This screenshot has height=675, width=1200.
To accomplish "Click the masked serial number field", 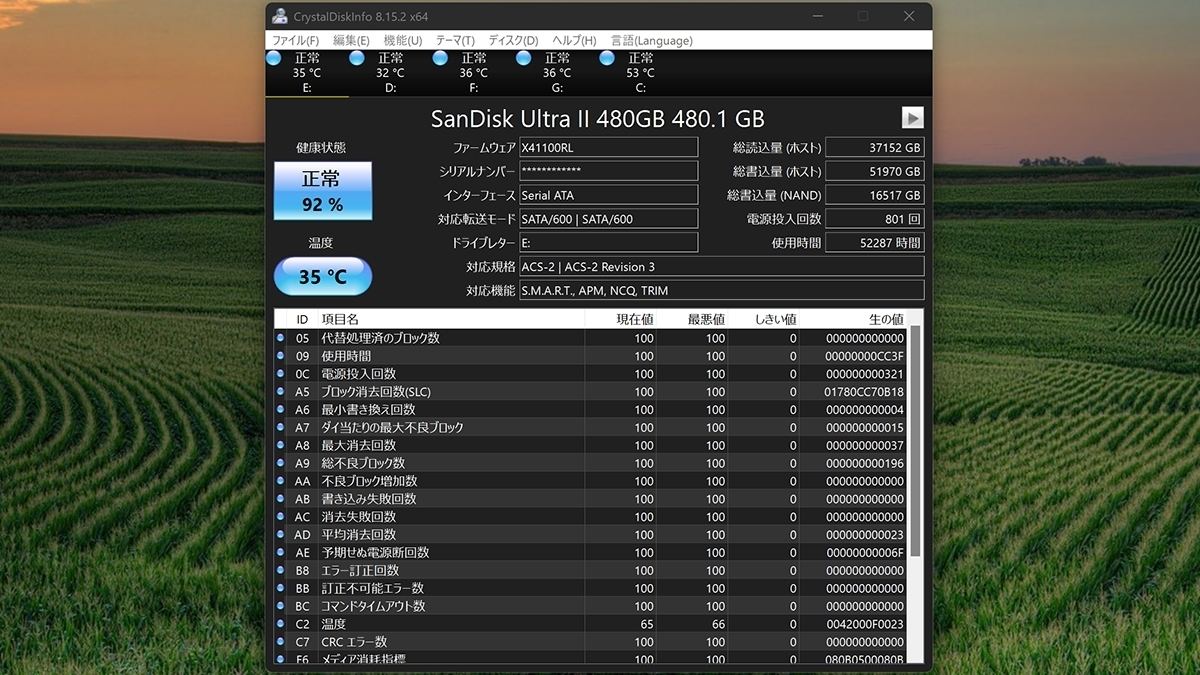I will click(x=608, y=171).
